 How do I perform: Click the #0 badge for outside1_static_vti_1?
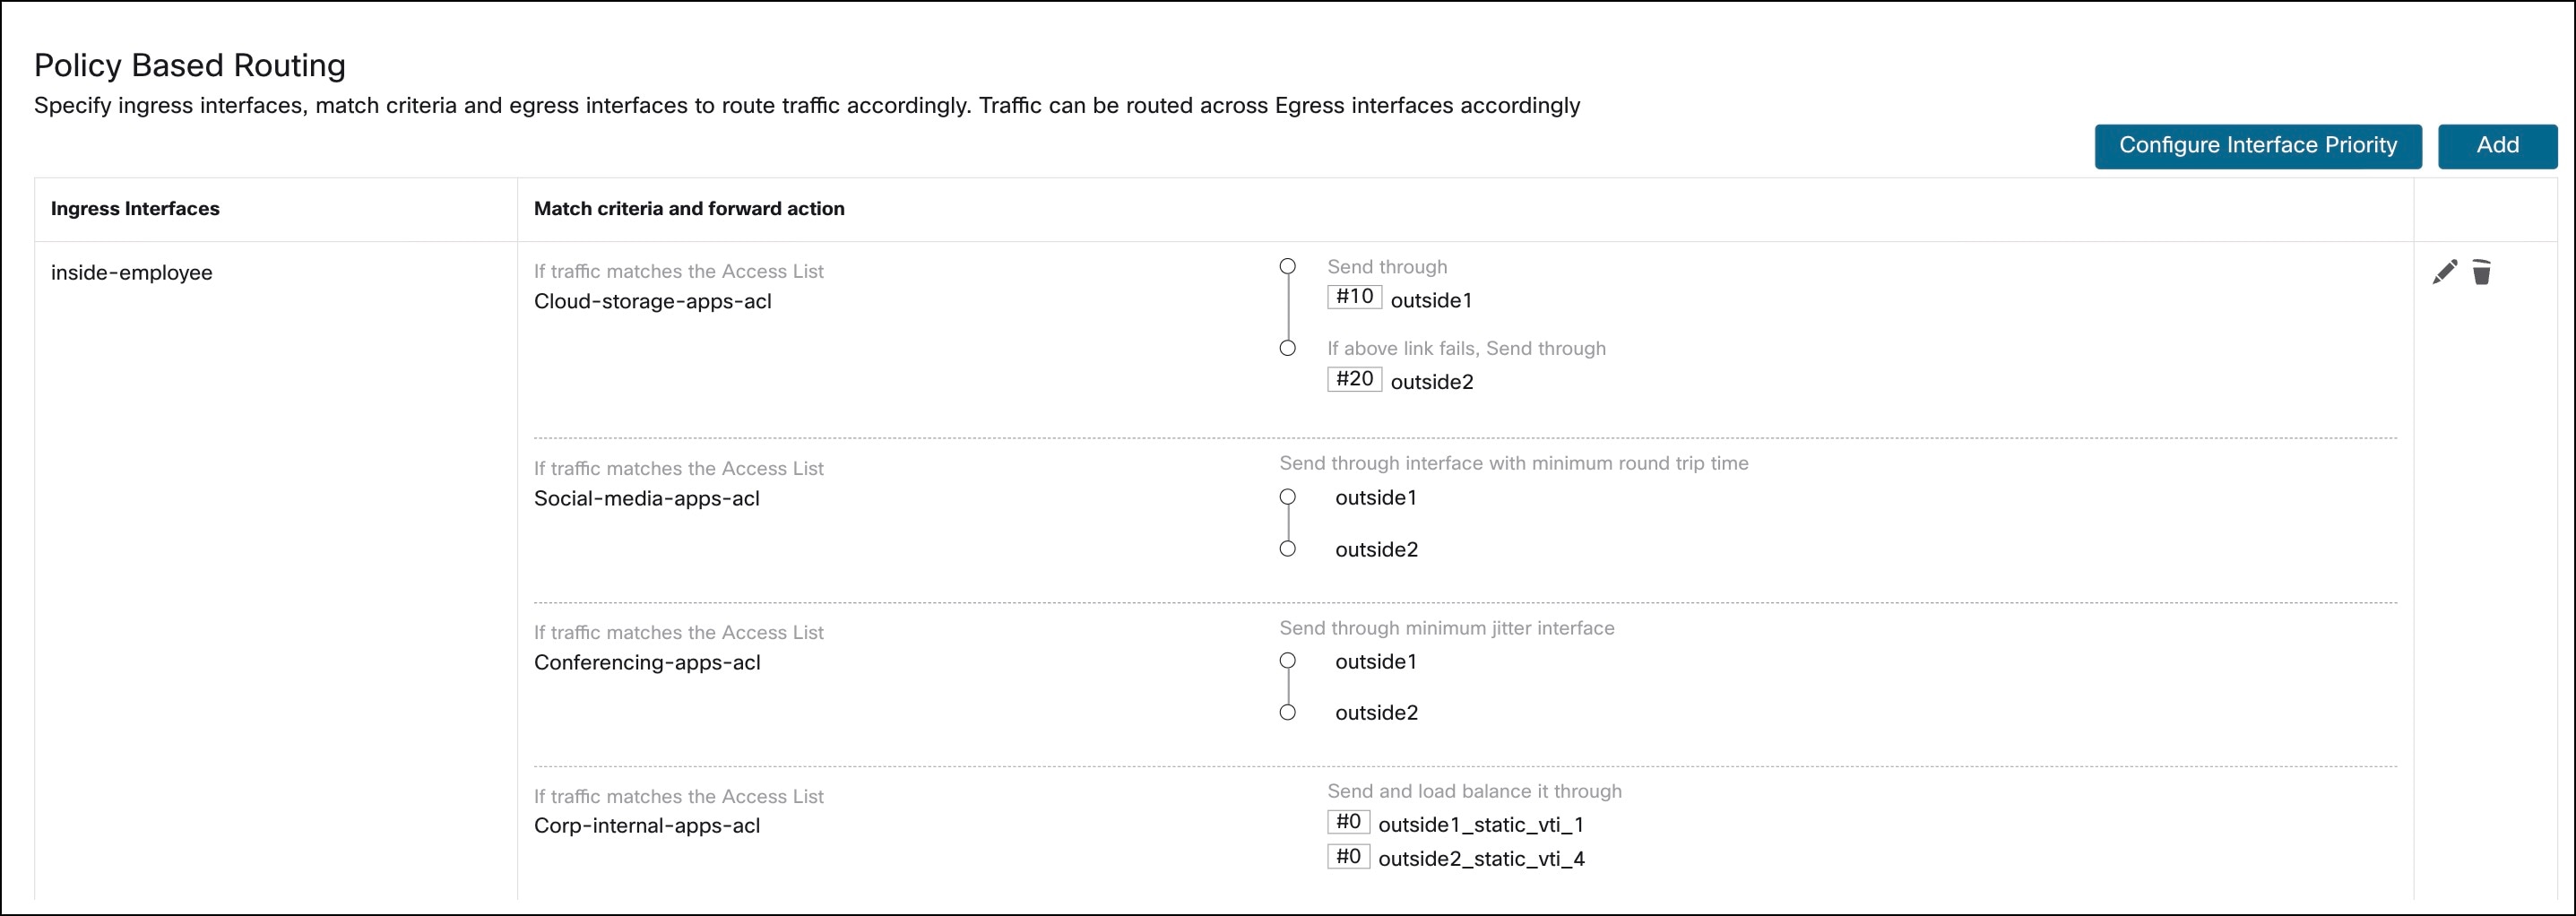coord(1348,822)
